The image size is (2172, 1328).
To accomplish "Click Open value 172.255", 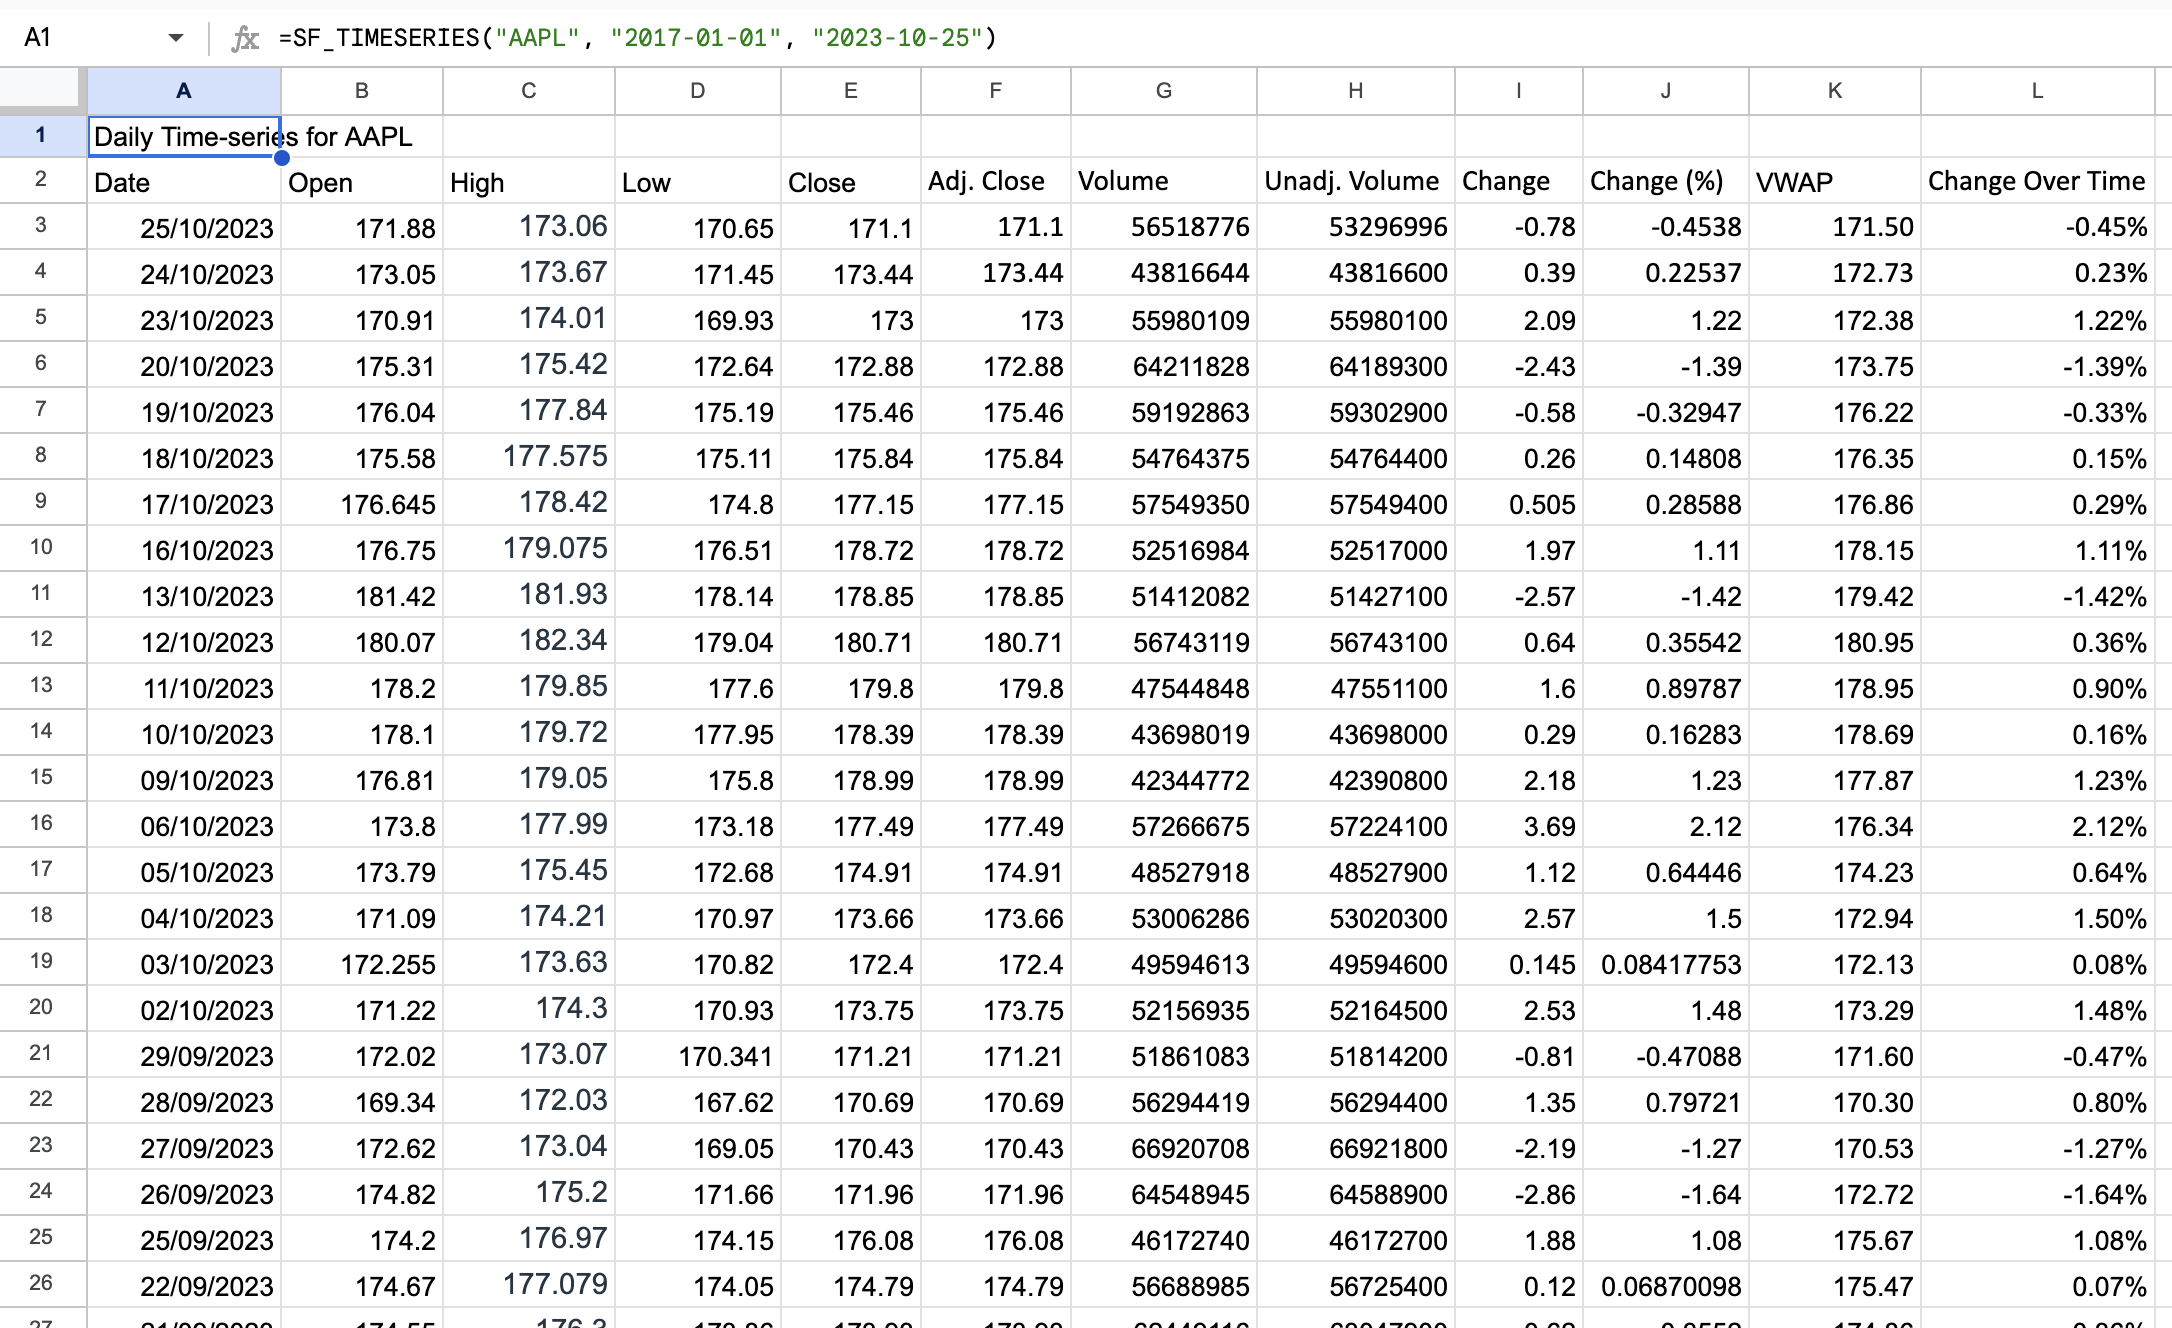I will pos(362,963).
